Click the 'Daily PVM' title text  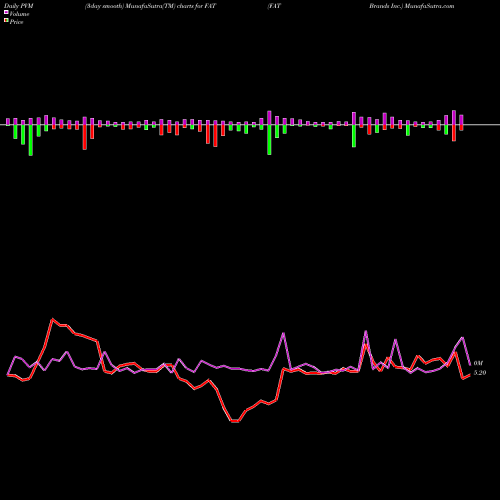coord(19,6)
